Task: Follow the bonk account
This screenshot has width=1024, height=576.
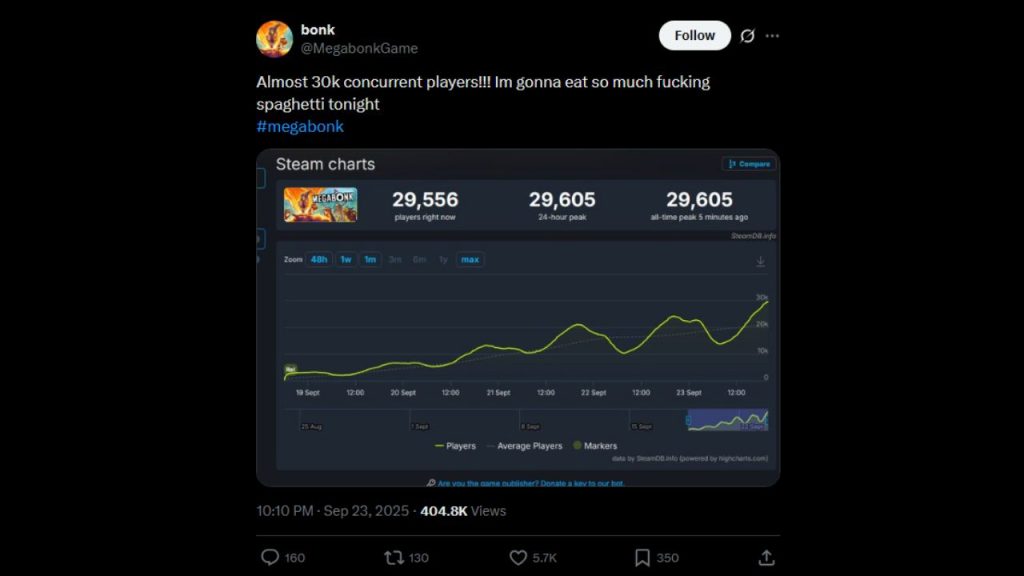Action: [694, 35]
